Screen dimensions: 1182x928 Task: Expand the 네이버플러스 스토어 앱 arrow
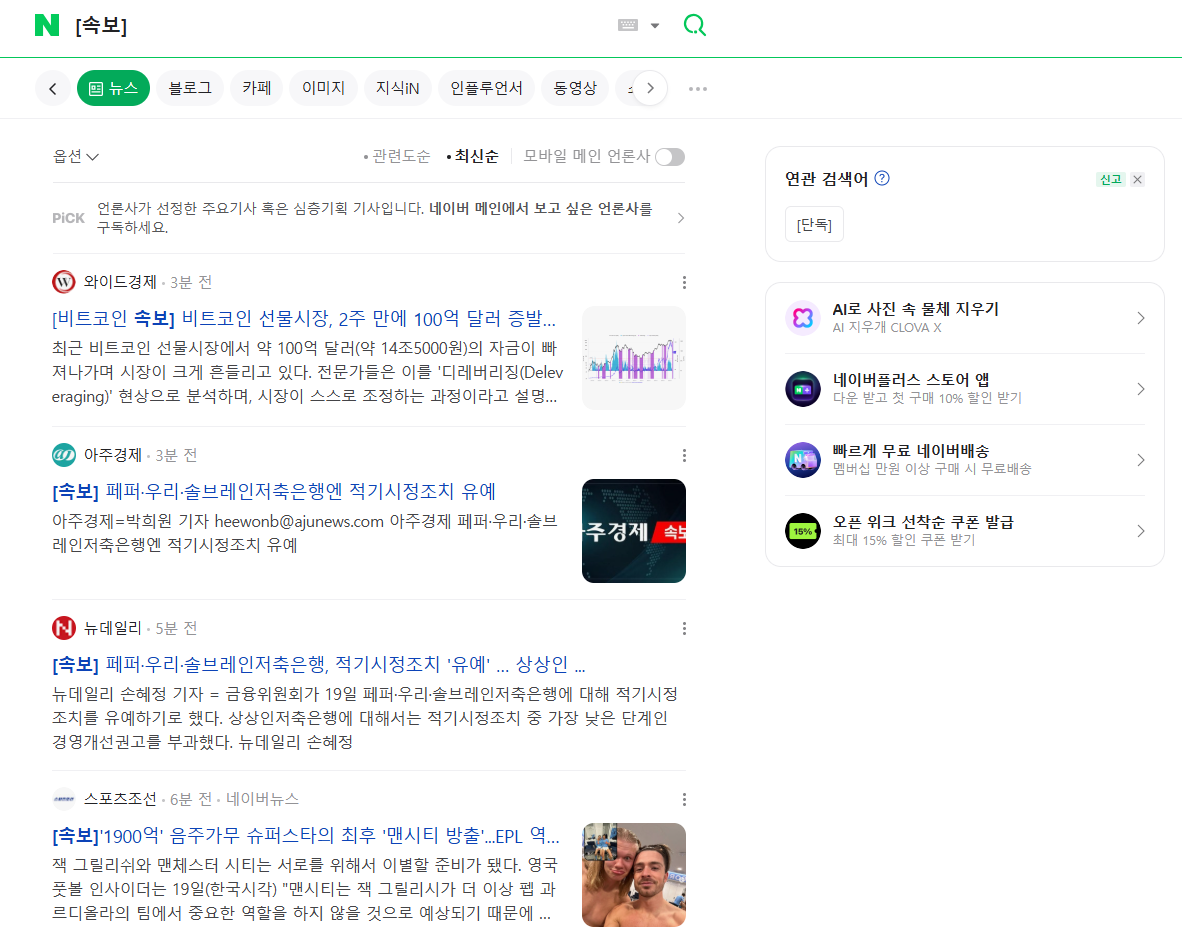click(x=1141, y=389)
